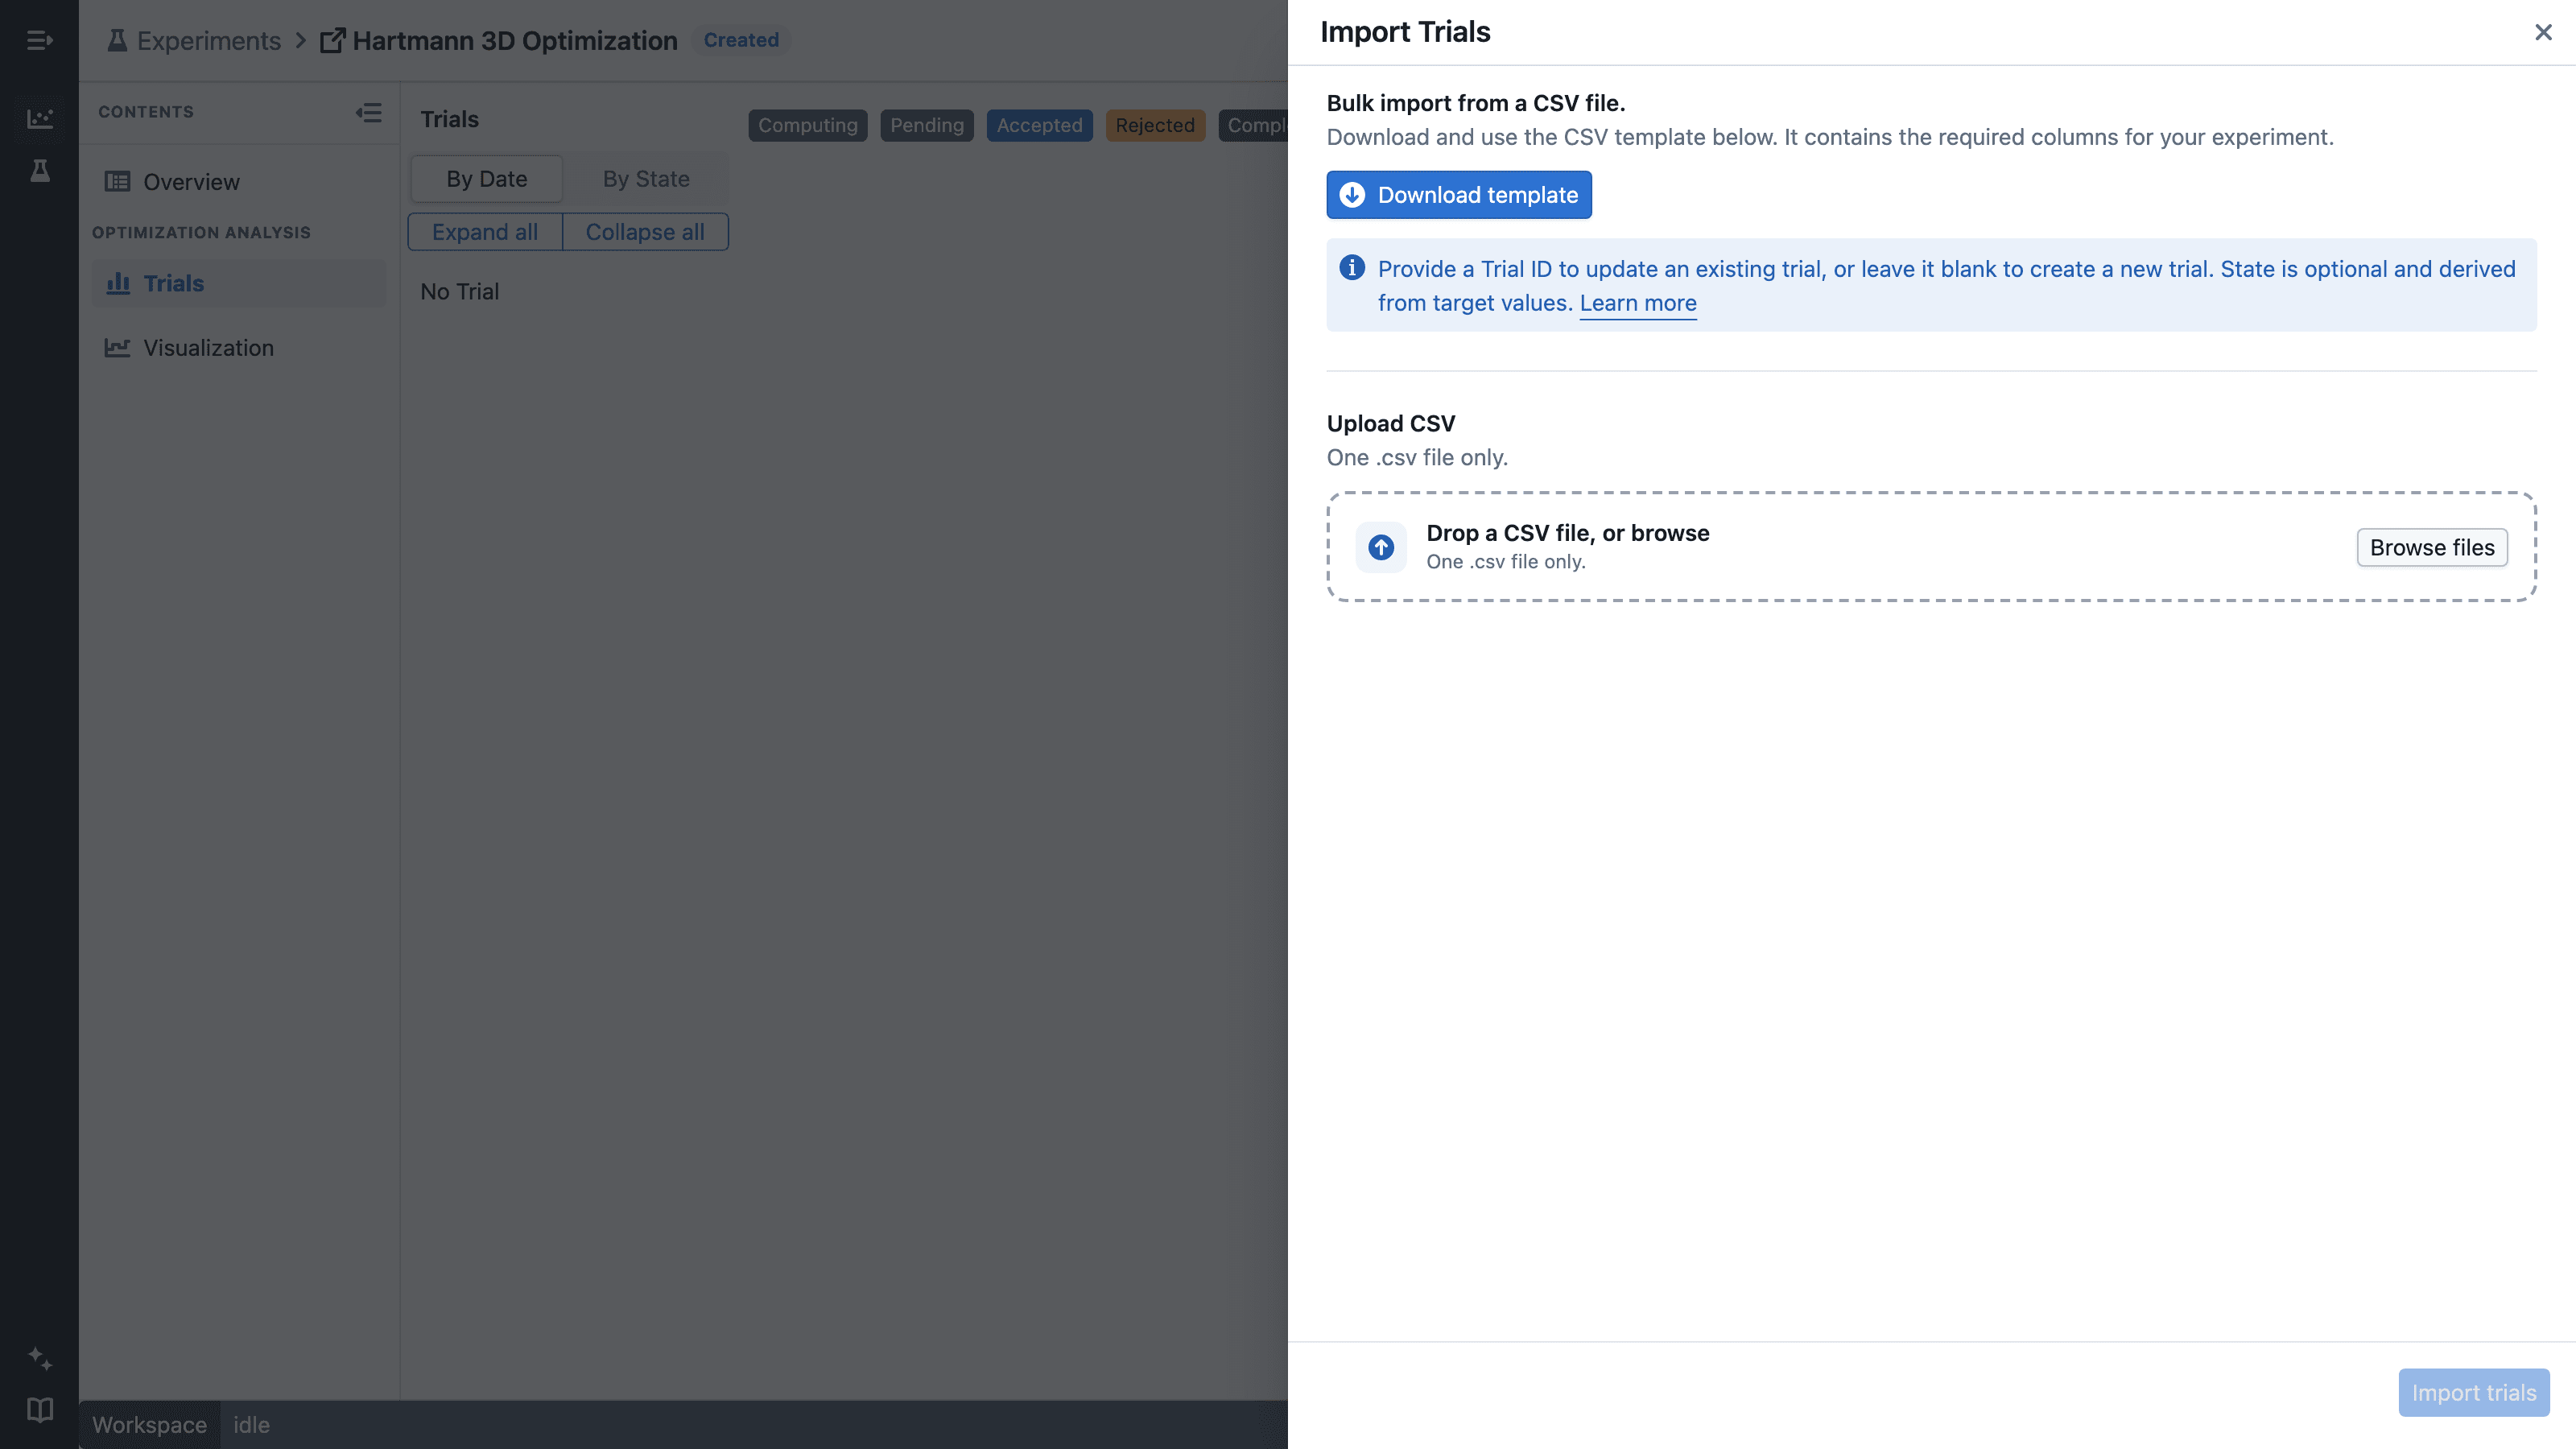Click the Created status badge
The image size is (2576, 1449).
(x=741, y=40)
